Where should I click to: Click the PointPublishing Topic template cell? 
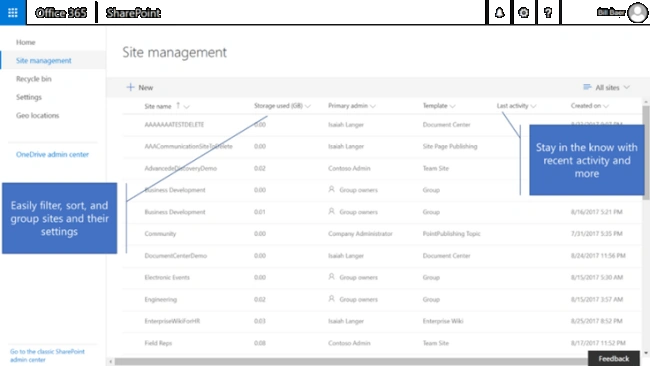pos(451,234)
